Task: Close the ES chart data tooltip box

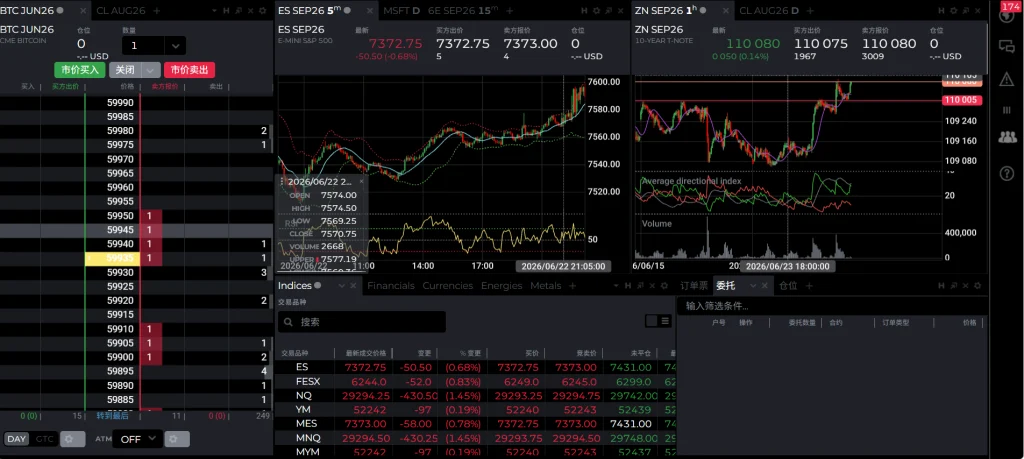Action: click(360, 182)
